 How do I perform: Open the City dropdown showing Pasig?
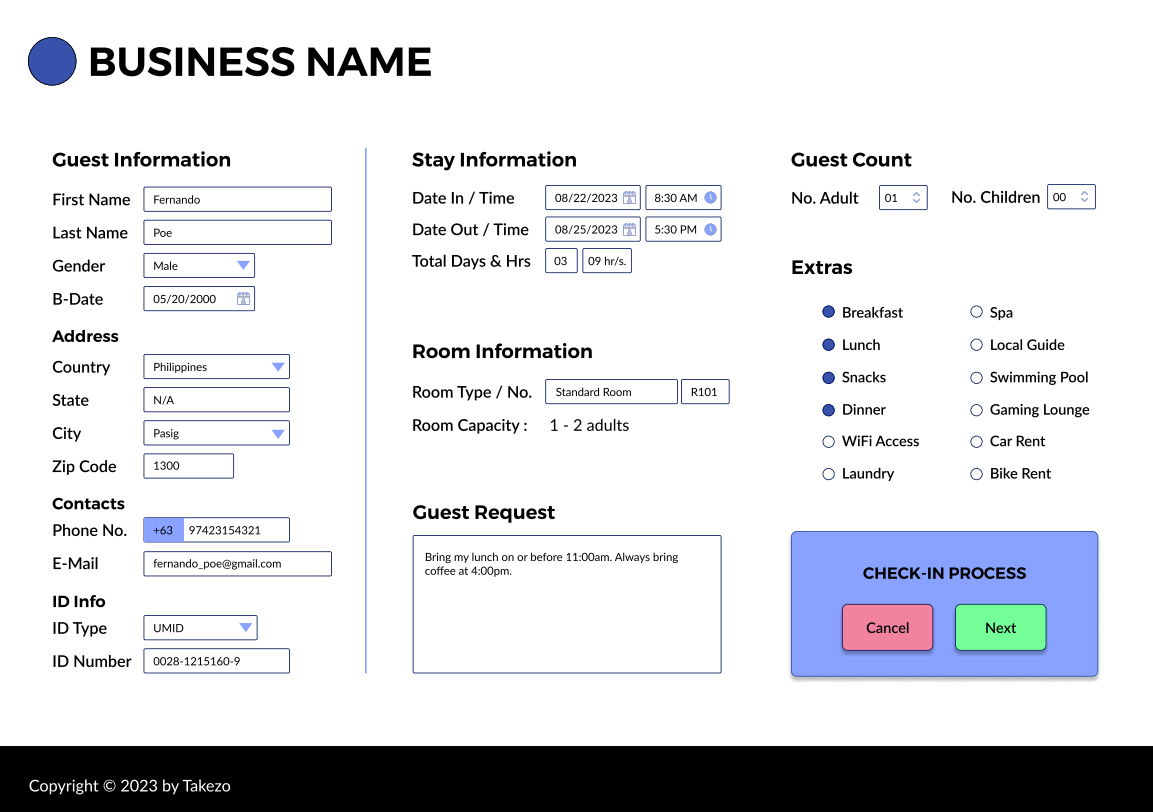click(217, 433)
